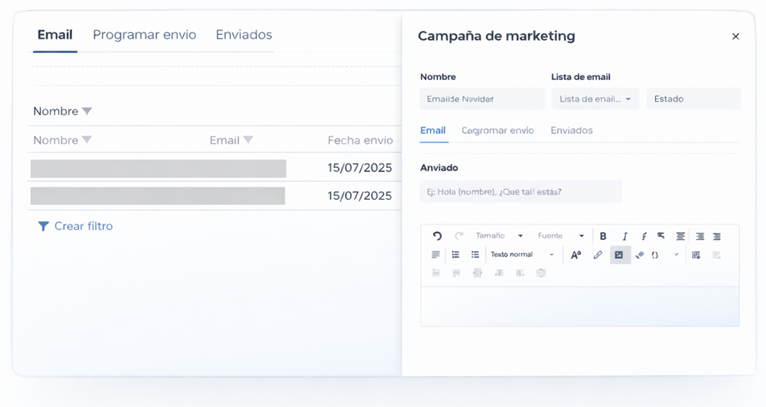Expand the small chevron after braces icon

coord(676,255)
